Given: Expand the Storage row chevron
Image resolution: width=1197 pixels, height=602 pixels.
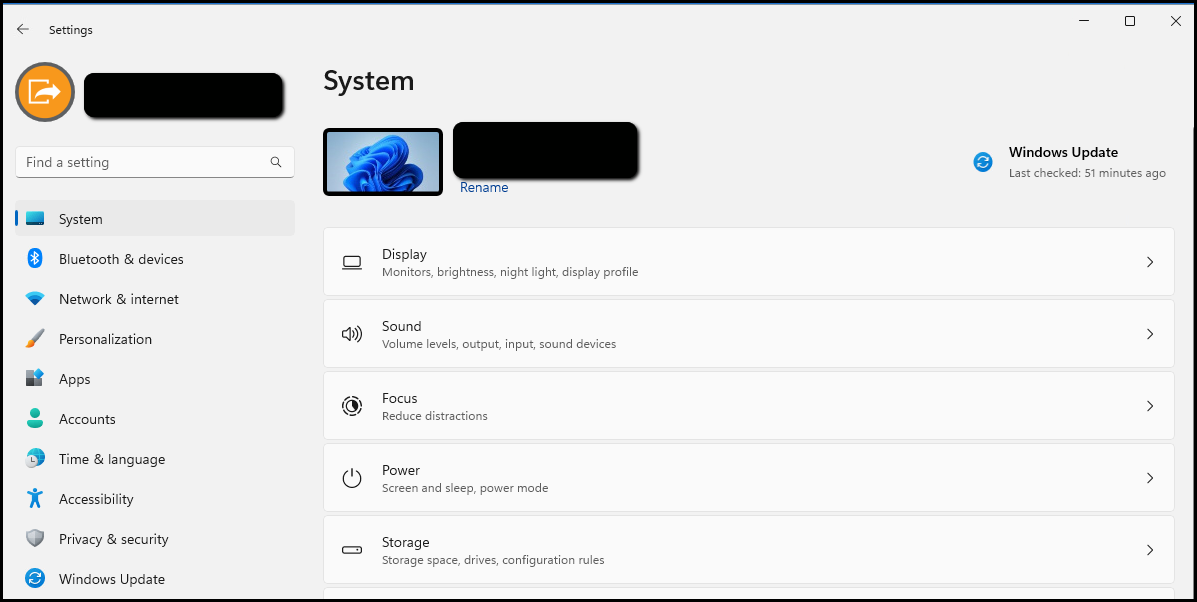Looking at the screenshot, I should (1149, 550).
